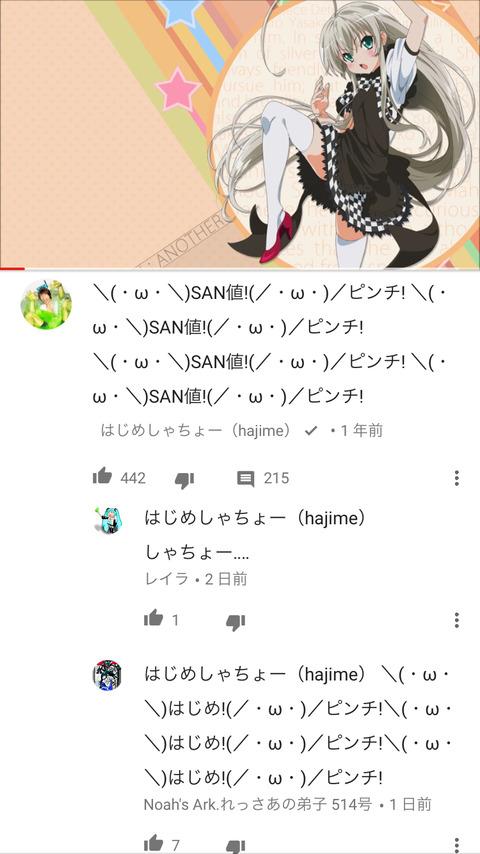Dislike the top SAN値 comment
Viewport: 480px width, 854px height.
(184, 479)
